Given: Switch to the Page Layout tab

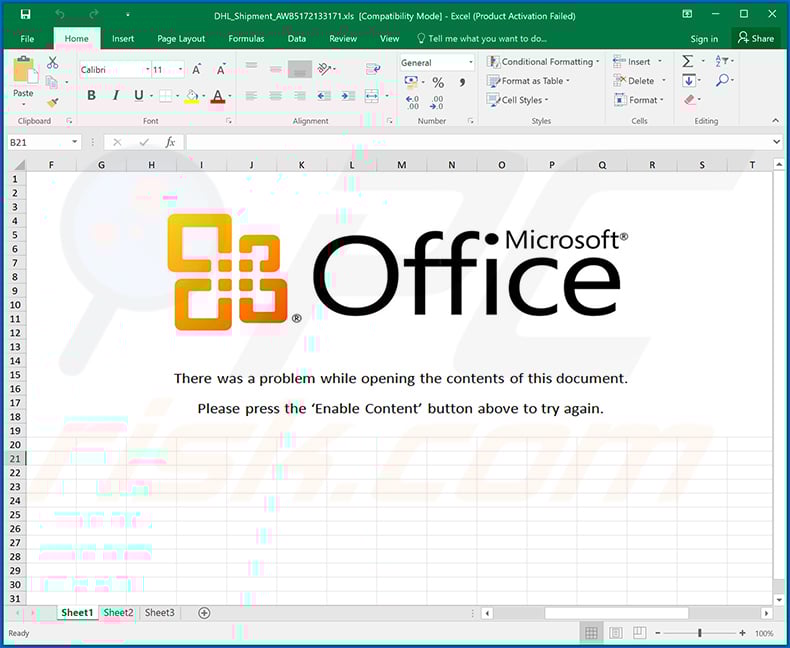Looking at the screenshot, I should (x=181, y=39).
